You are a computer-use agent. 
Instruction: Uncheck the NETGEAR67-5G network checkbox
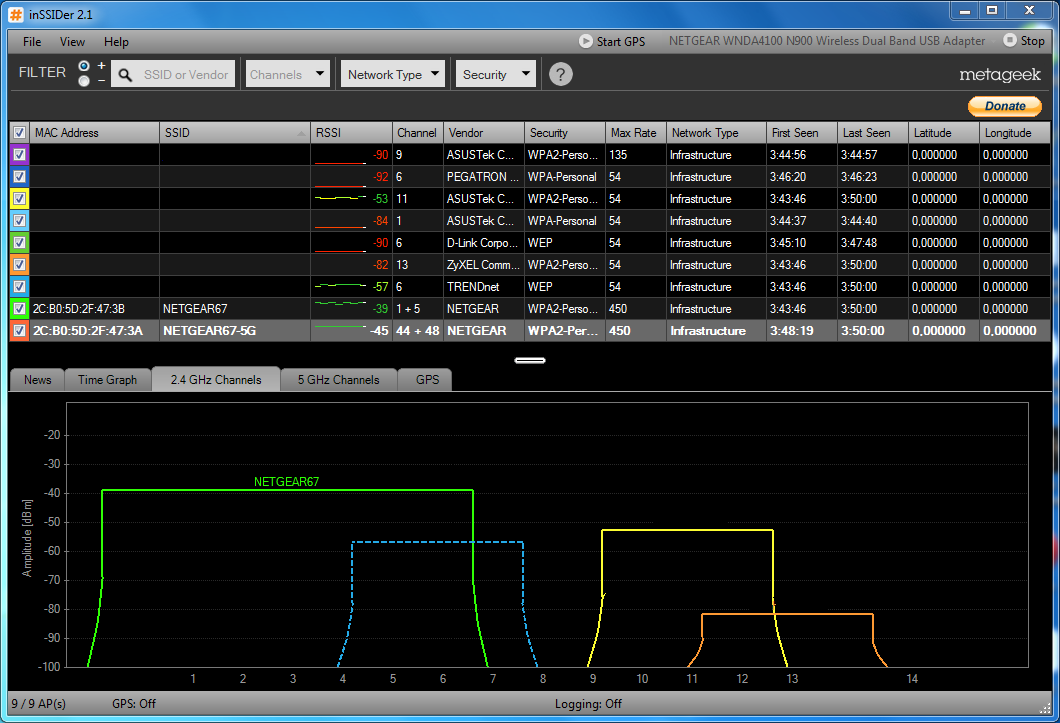(x=20, y=331)
